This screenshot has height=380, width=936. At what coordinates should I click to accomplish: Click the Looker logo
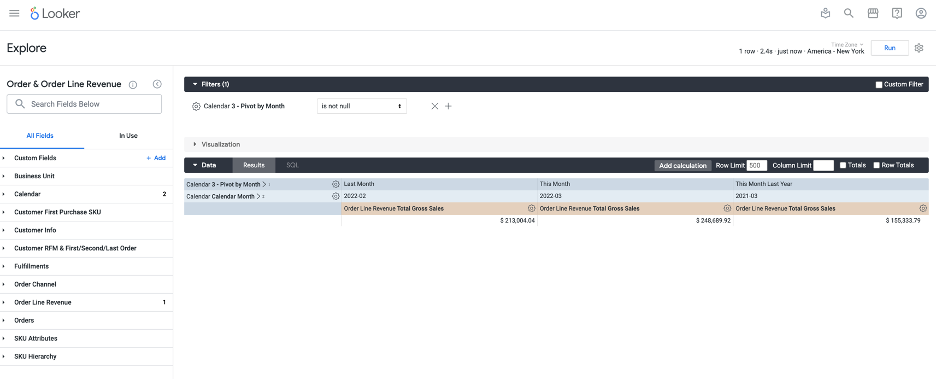click(56, 13)
